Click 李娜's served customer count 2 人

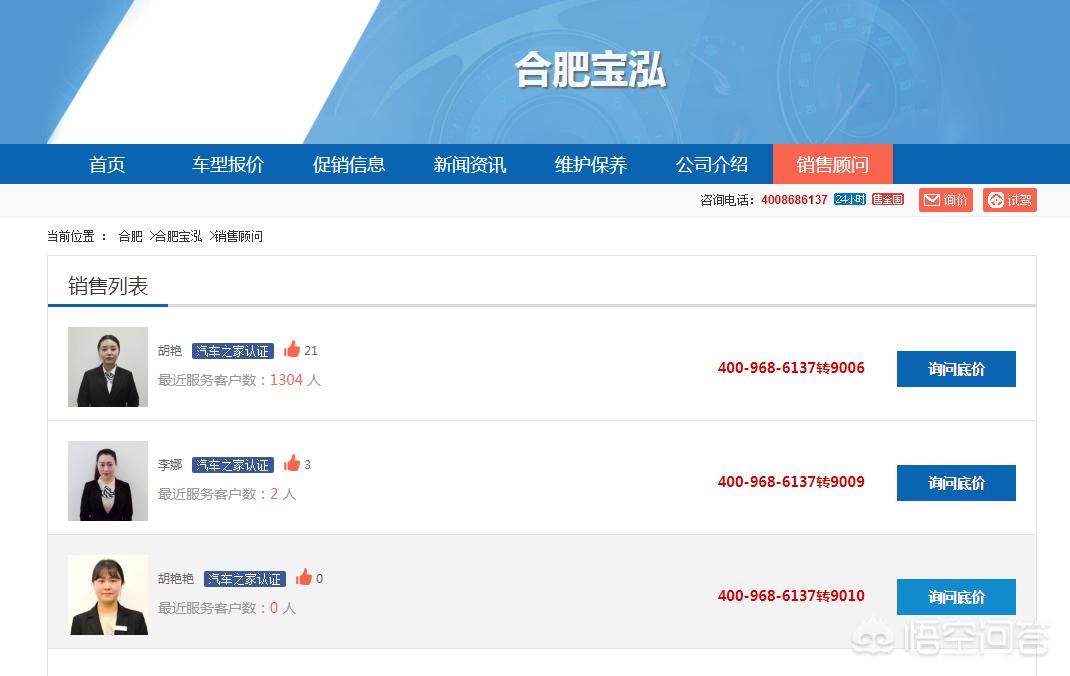(x=283, y=494)
